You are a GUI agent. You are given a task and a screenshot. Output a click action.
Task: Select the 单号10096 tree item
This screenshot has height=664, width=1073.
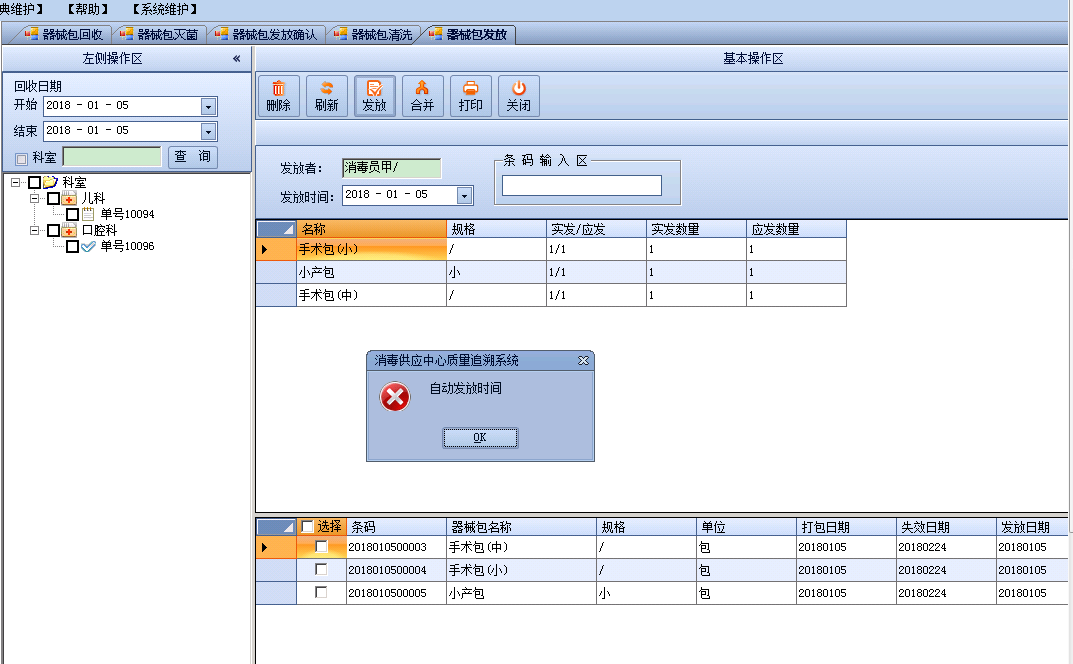(x=127, y=246)
